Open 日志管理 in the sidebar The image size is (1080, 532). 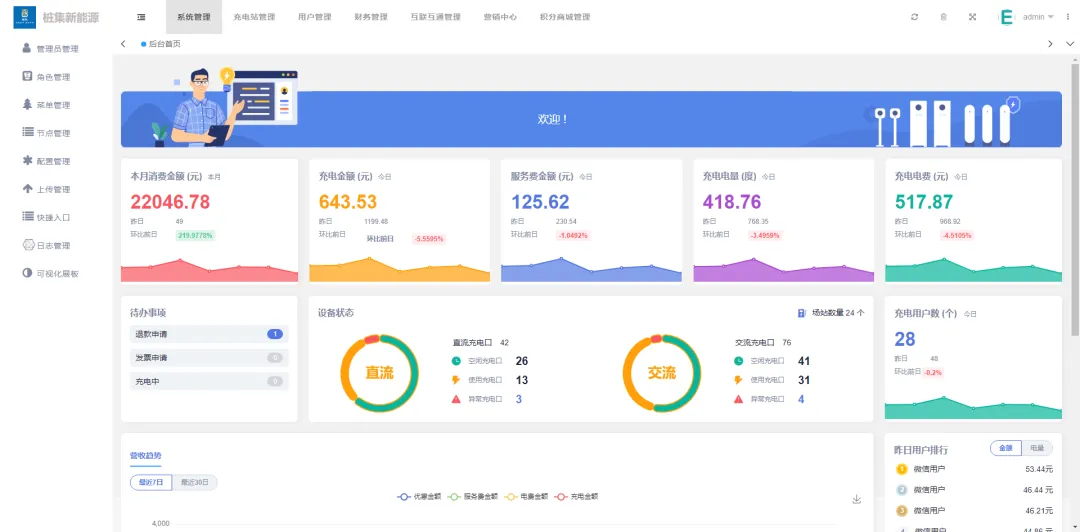coord(52,245)
